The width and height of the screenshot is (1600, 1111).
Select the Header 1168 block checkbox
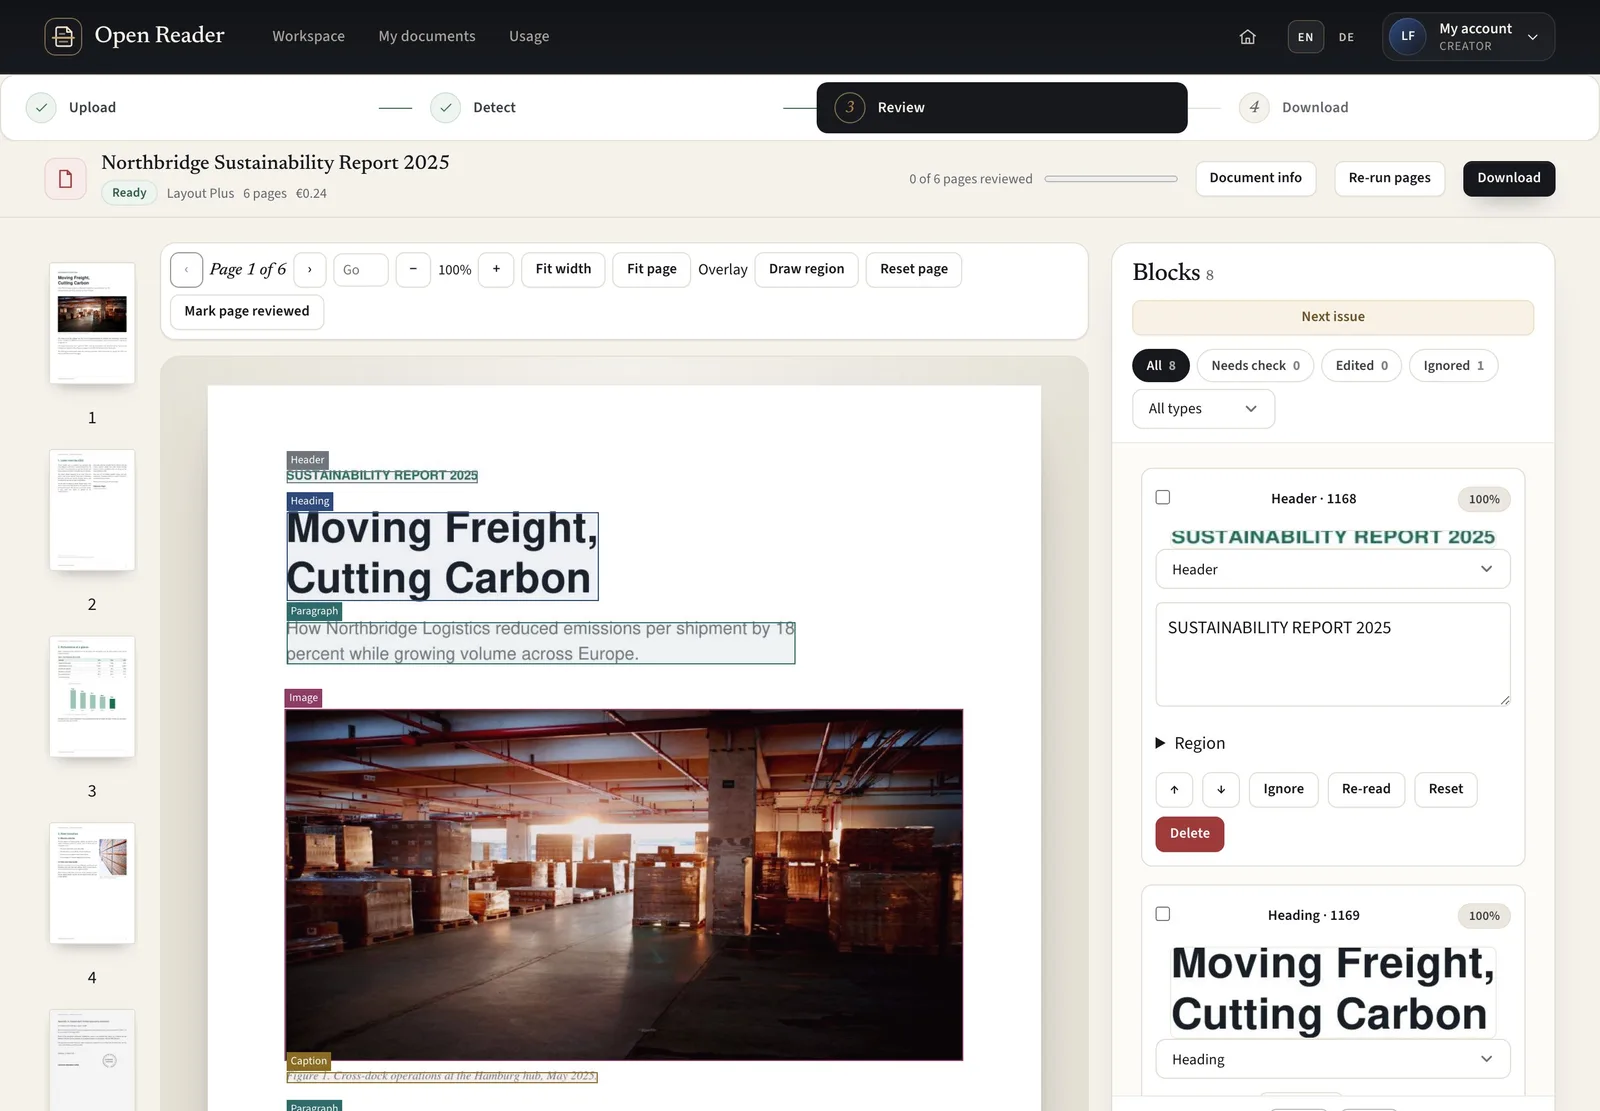pos(1163,497)
